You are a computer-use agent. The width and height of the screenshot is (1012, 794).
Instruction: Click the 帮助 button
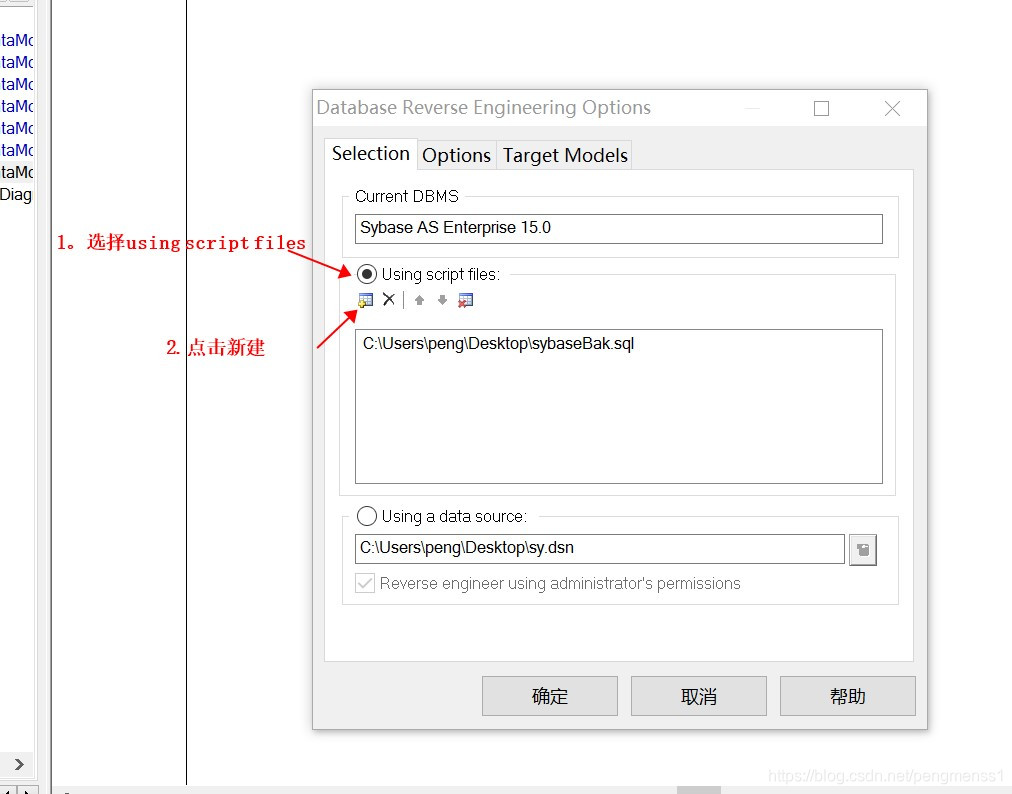pyautogui.click(x=847, y=696)
